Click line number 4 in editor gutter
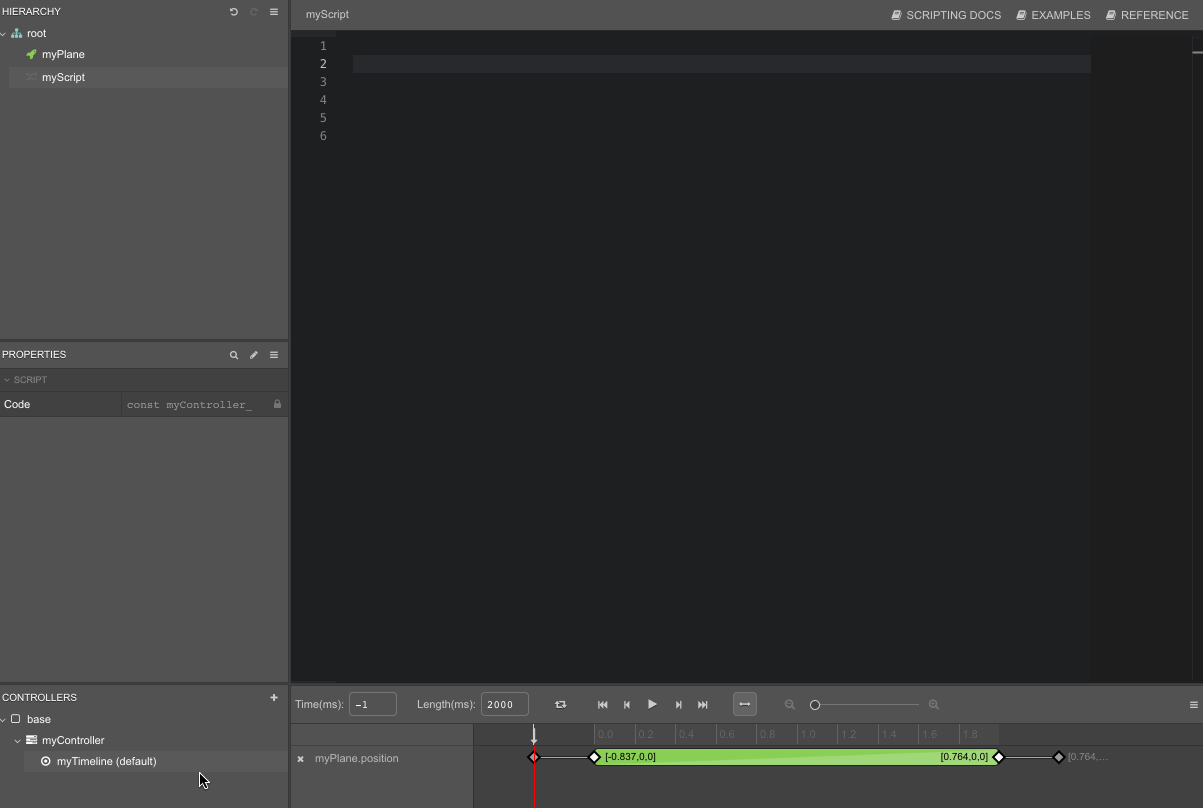The height and width of the screenshot is (808, 1203). coord(323,100)
